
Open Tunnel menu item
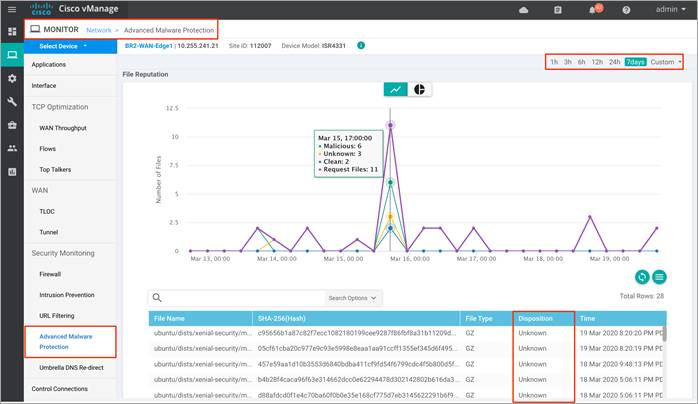click(x=49, y=232)
